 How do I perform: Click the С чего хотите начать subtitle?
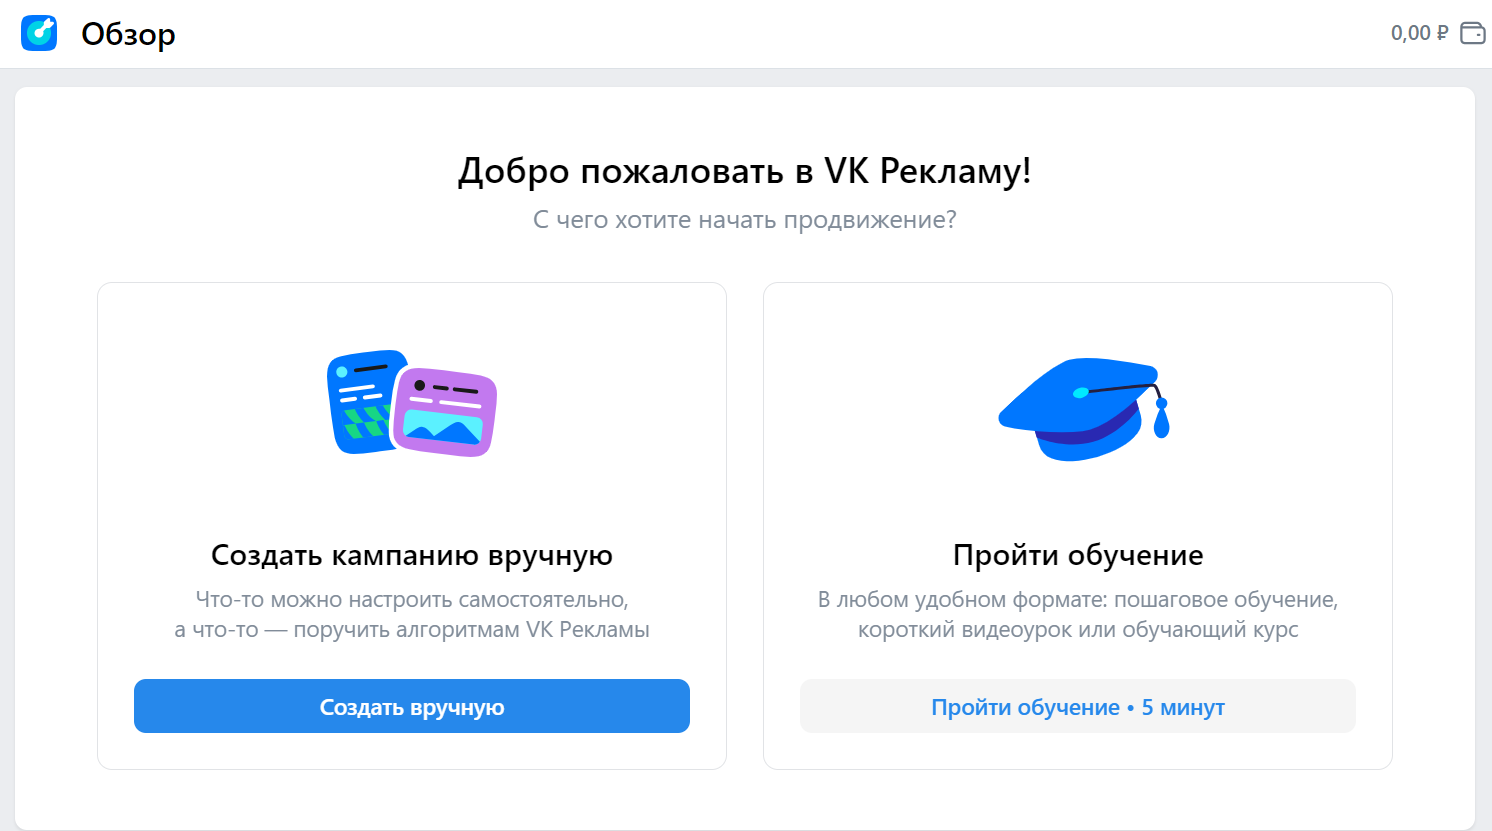pyautogui.click(x=745, y=220)
